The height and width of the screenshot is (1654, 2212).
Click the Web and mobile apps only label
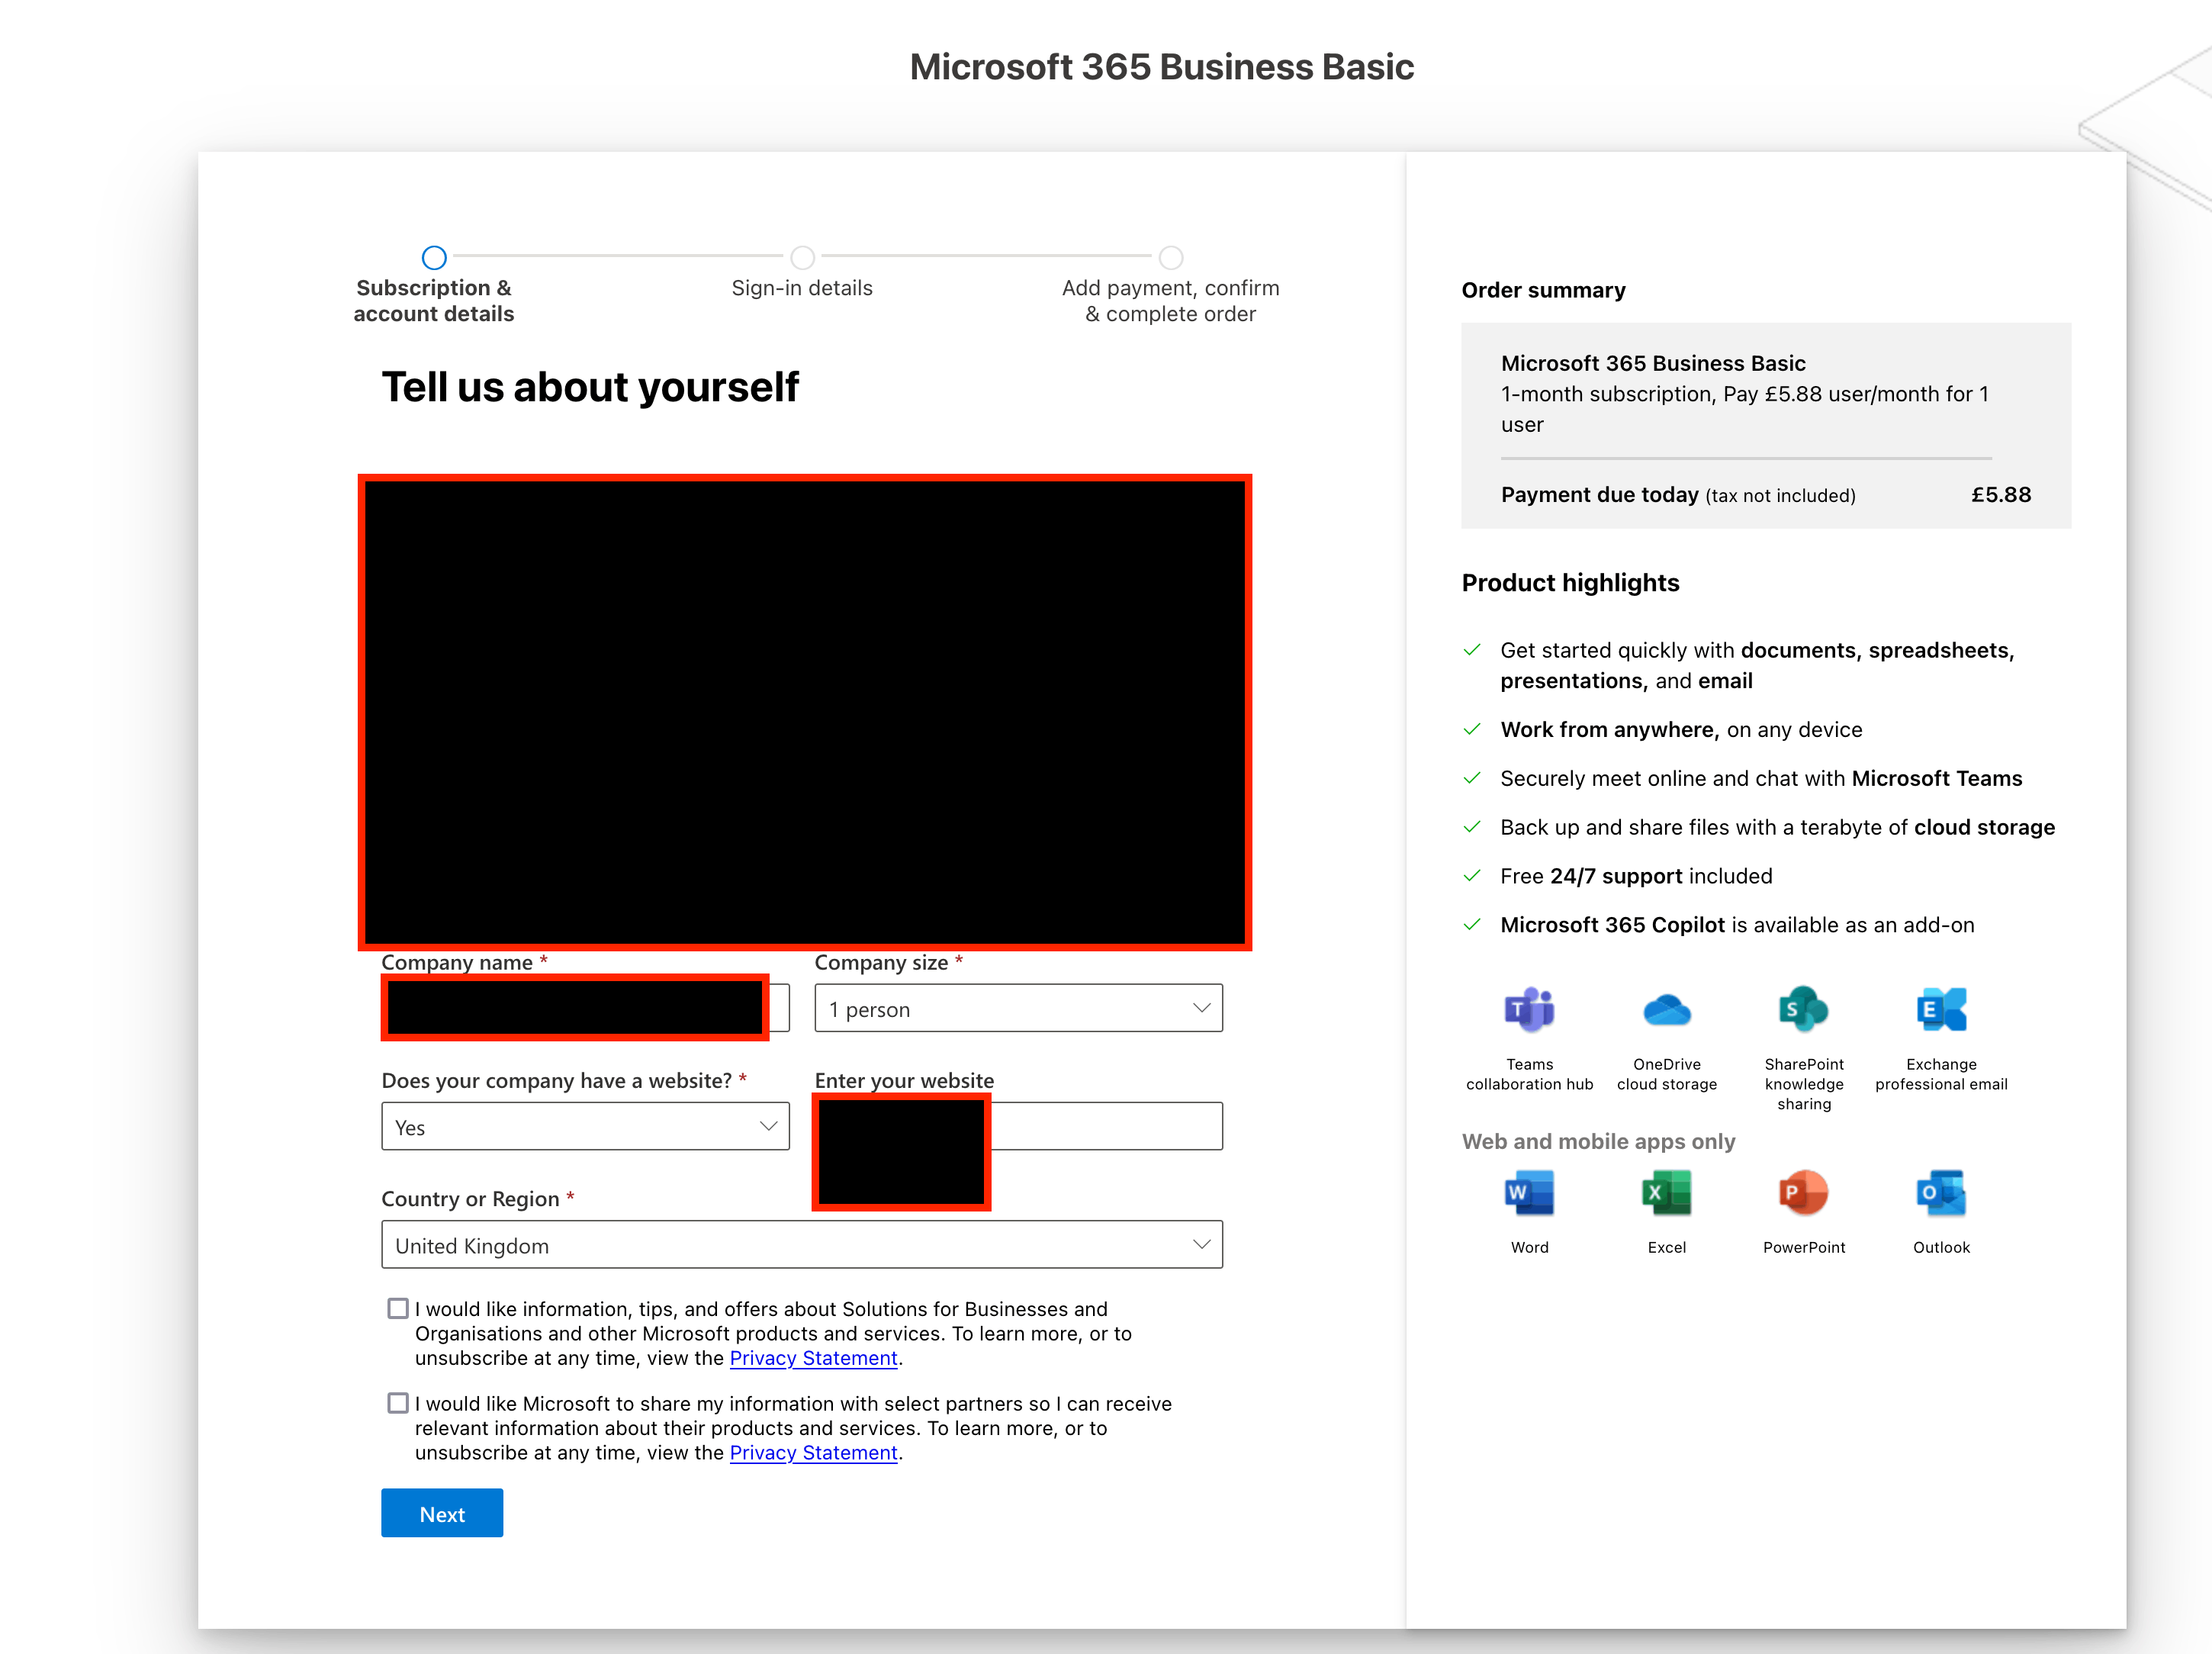click(x=1598, y=1142)
